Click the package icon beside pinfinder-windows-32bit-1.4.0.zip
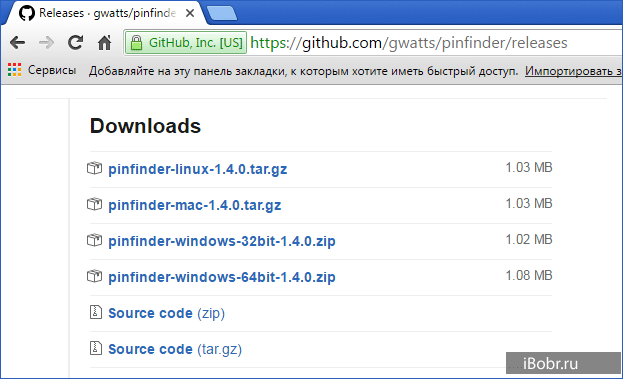Image resolution: width=623 pixels, height=379 pixels. click(95, 240)
